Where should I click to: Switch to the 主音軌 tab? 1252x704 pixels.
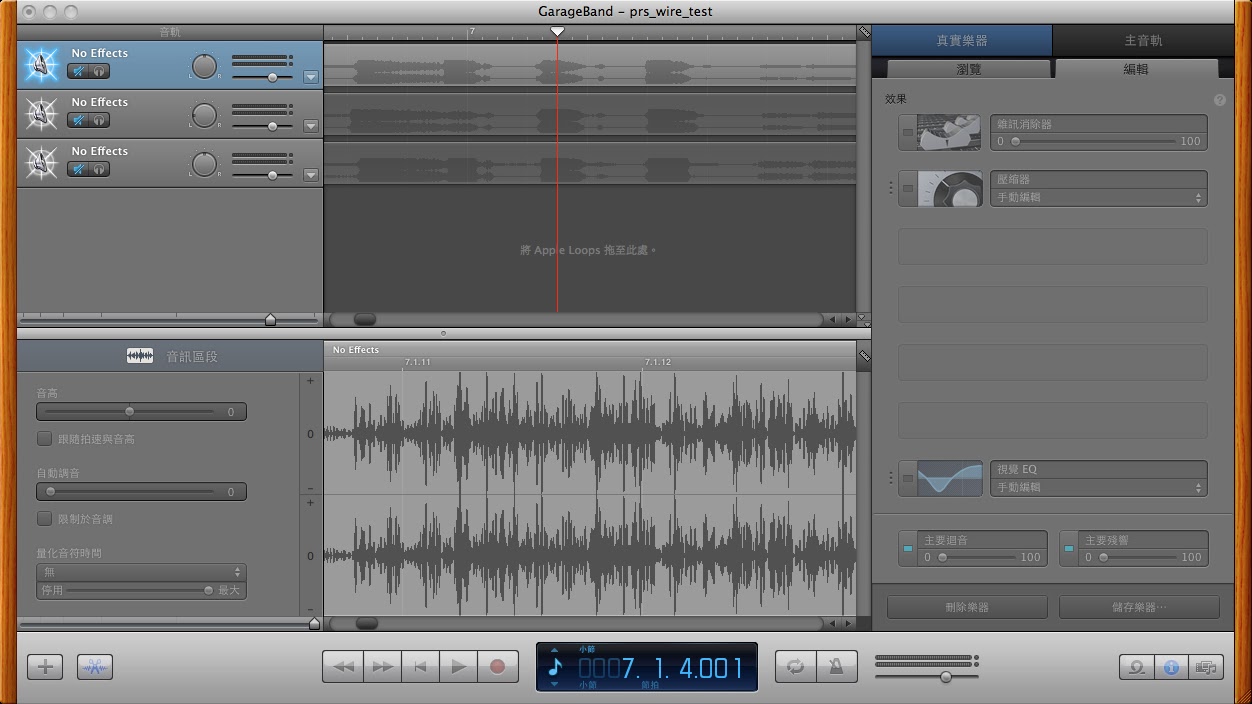click(x=1143, y=41)
